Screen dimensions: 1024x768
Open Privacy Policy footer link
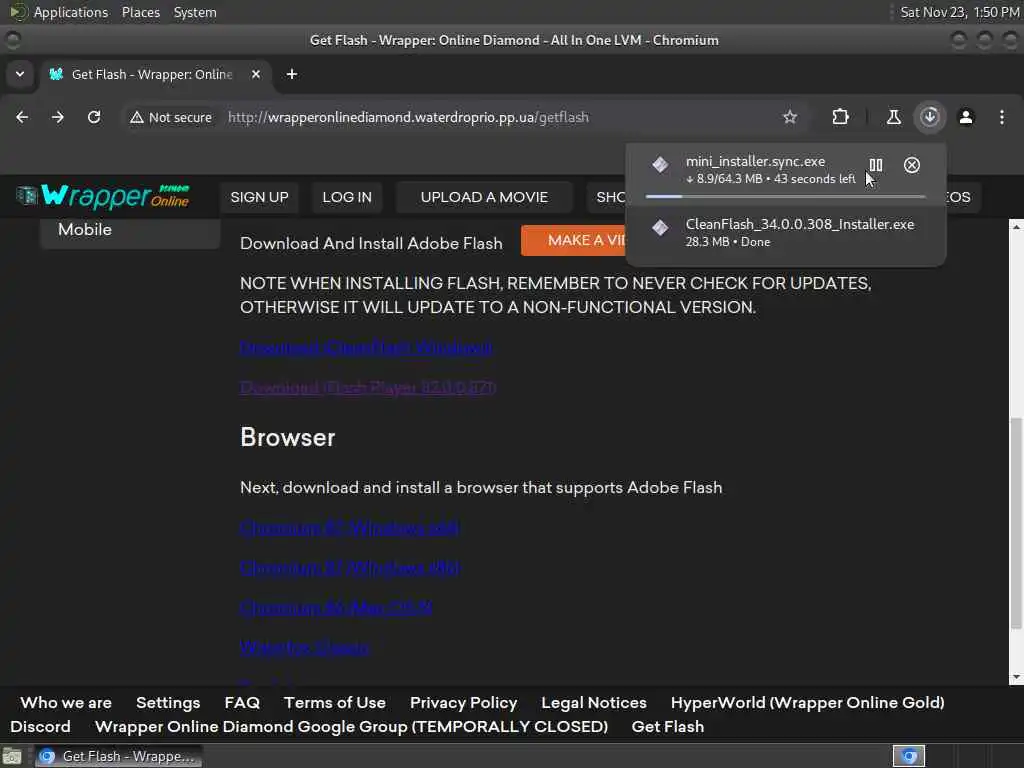pos(464,703)
